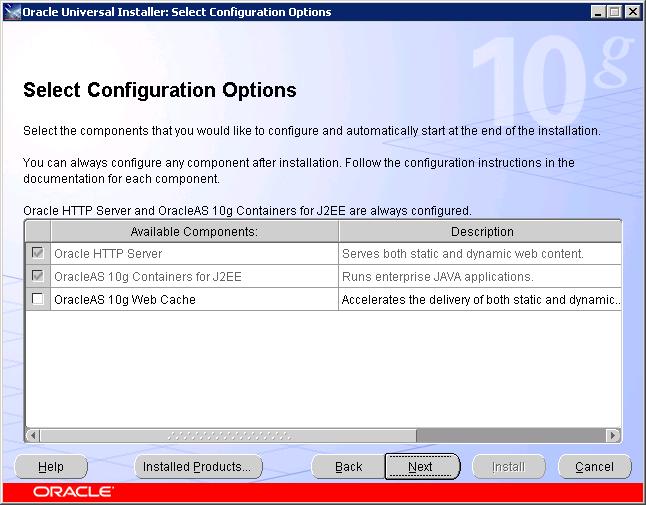
Task: Click the Available Components column header
Action: 194,231
